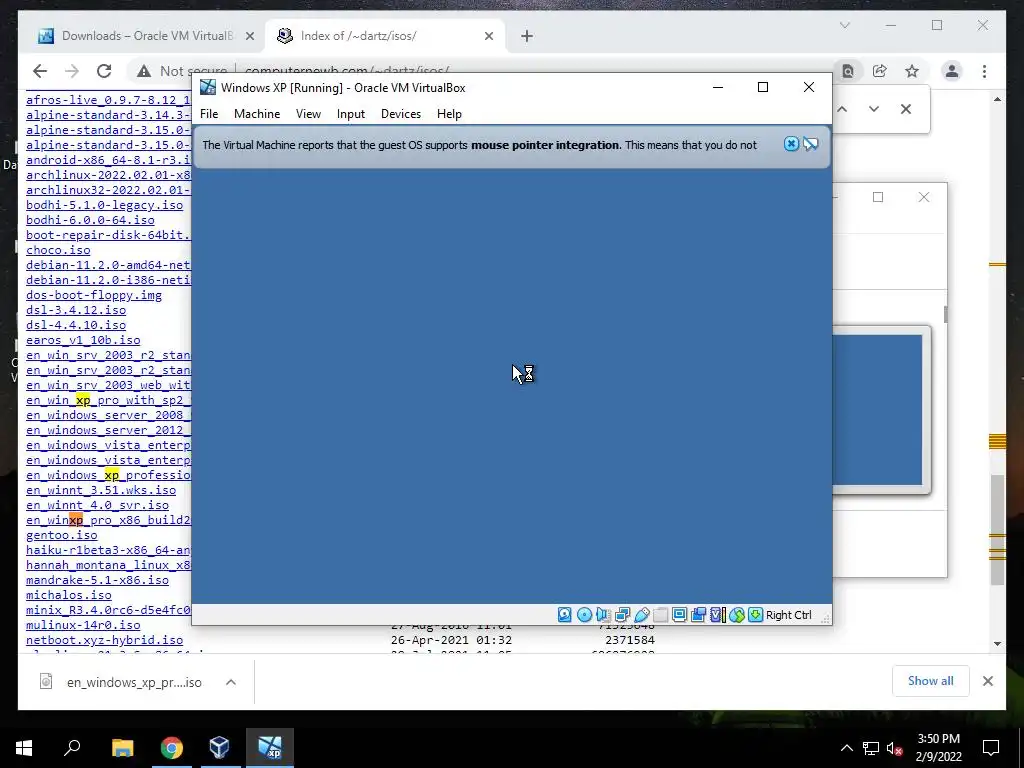Jump to previous find result

pos(842,109)
